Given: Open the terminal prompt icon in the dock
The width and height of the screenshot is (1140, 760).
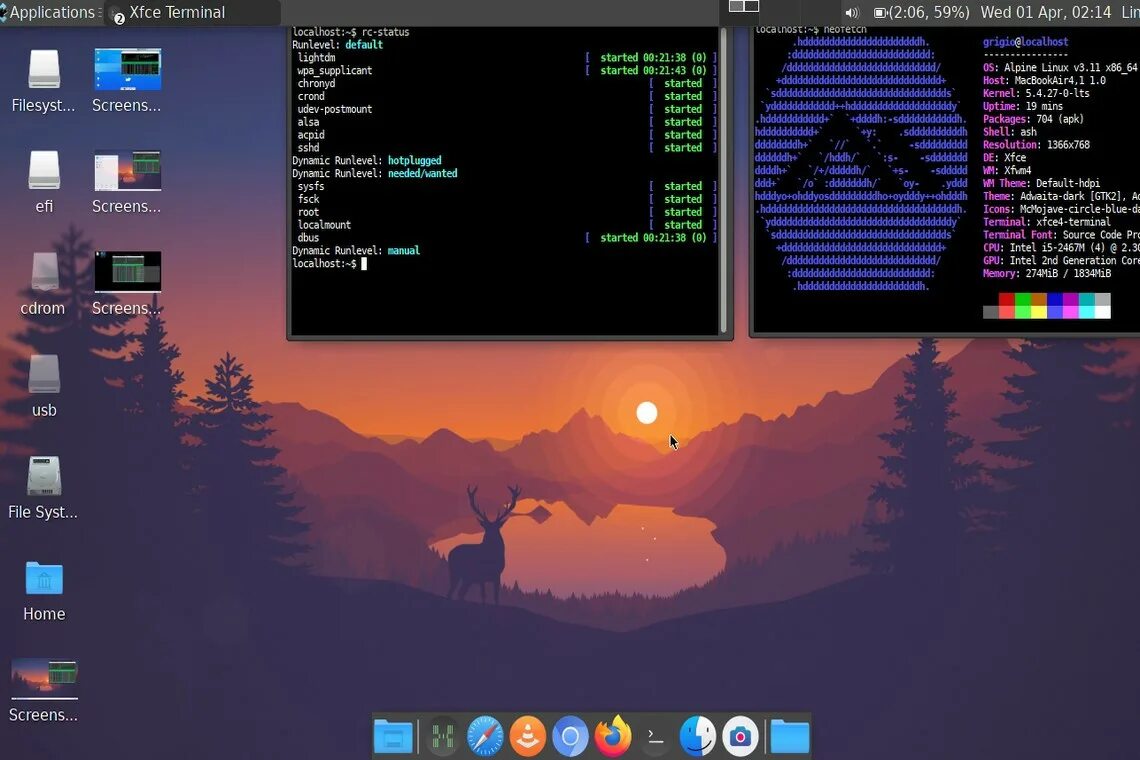Looking at the screenshot, I should pos(655,737).
